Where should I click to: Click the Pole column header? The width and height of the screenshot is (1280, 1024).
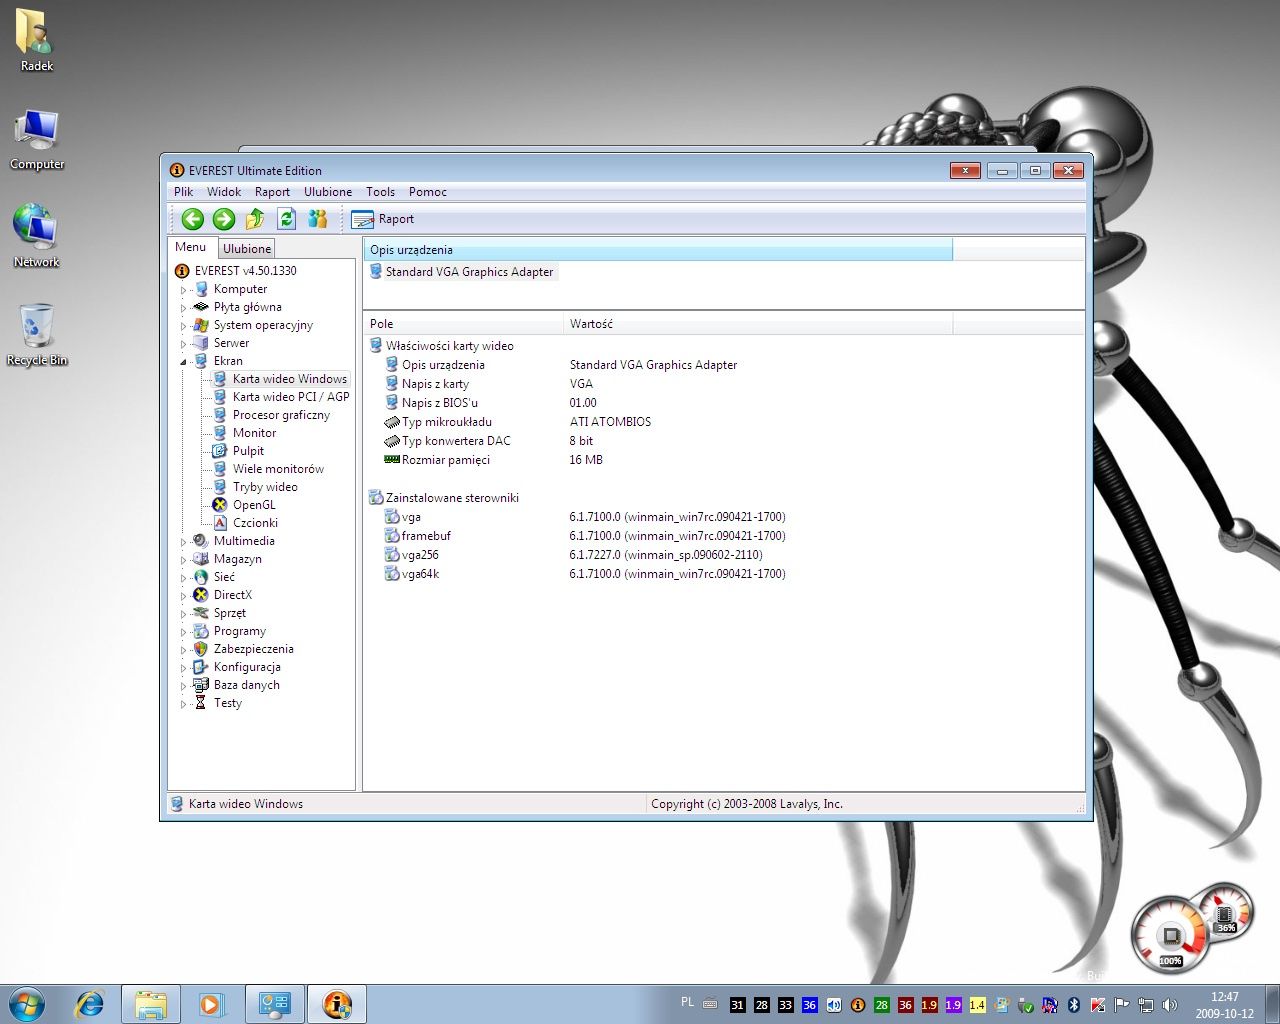(463, 324)
